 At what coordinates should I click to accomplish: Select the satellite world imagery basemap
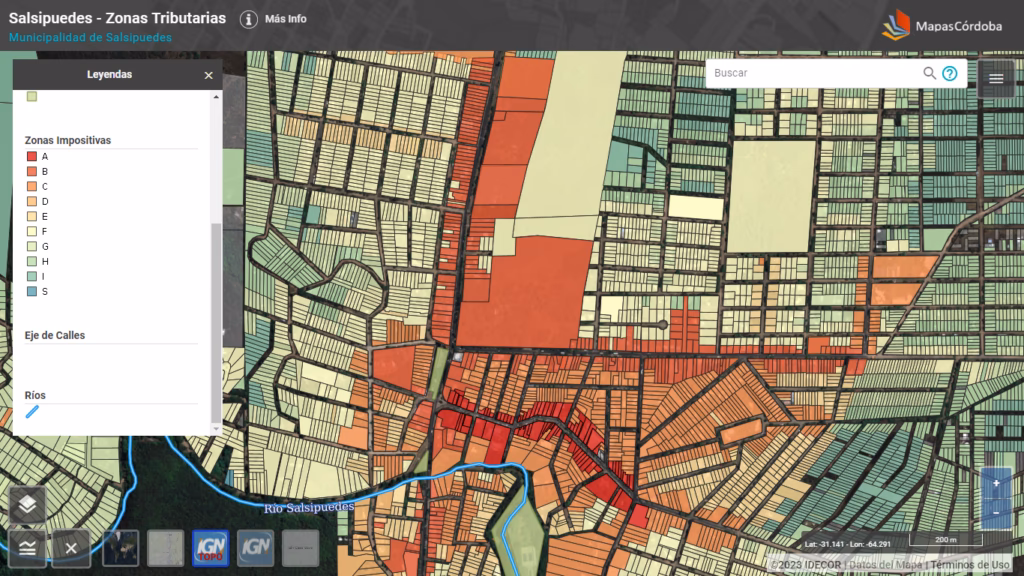(x=121, y=548)
